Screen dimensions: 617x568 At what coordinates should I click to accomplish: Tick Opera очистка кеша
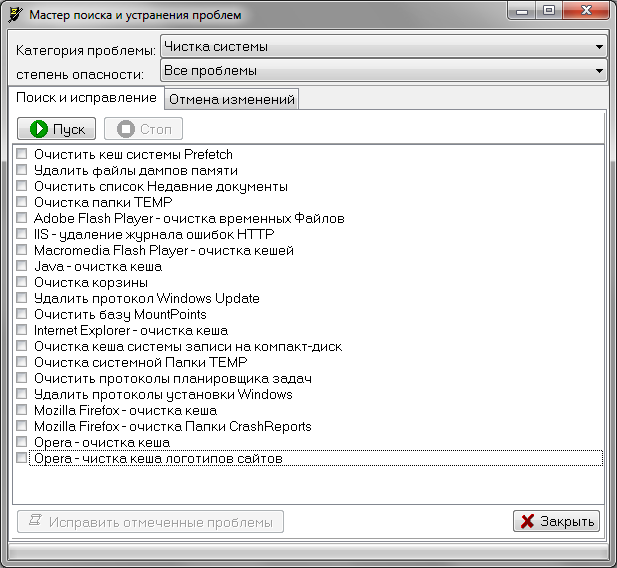[x=22, y=442]
